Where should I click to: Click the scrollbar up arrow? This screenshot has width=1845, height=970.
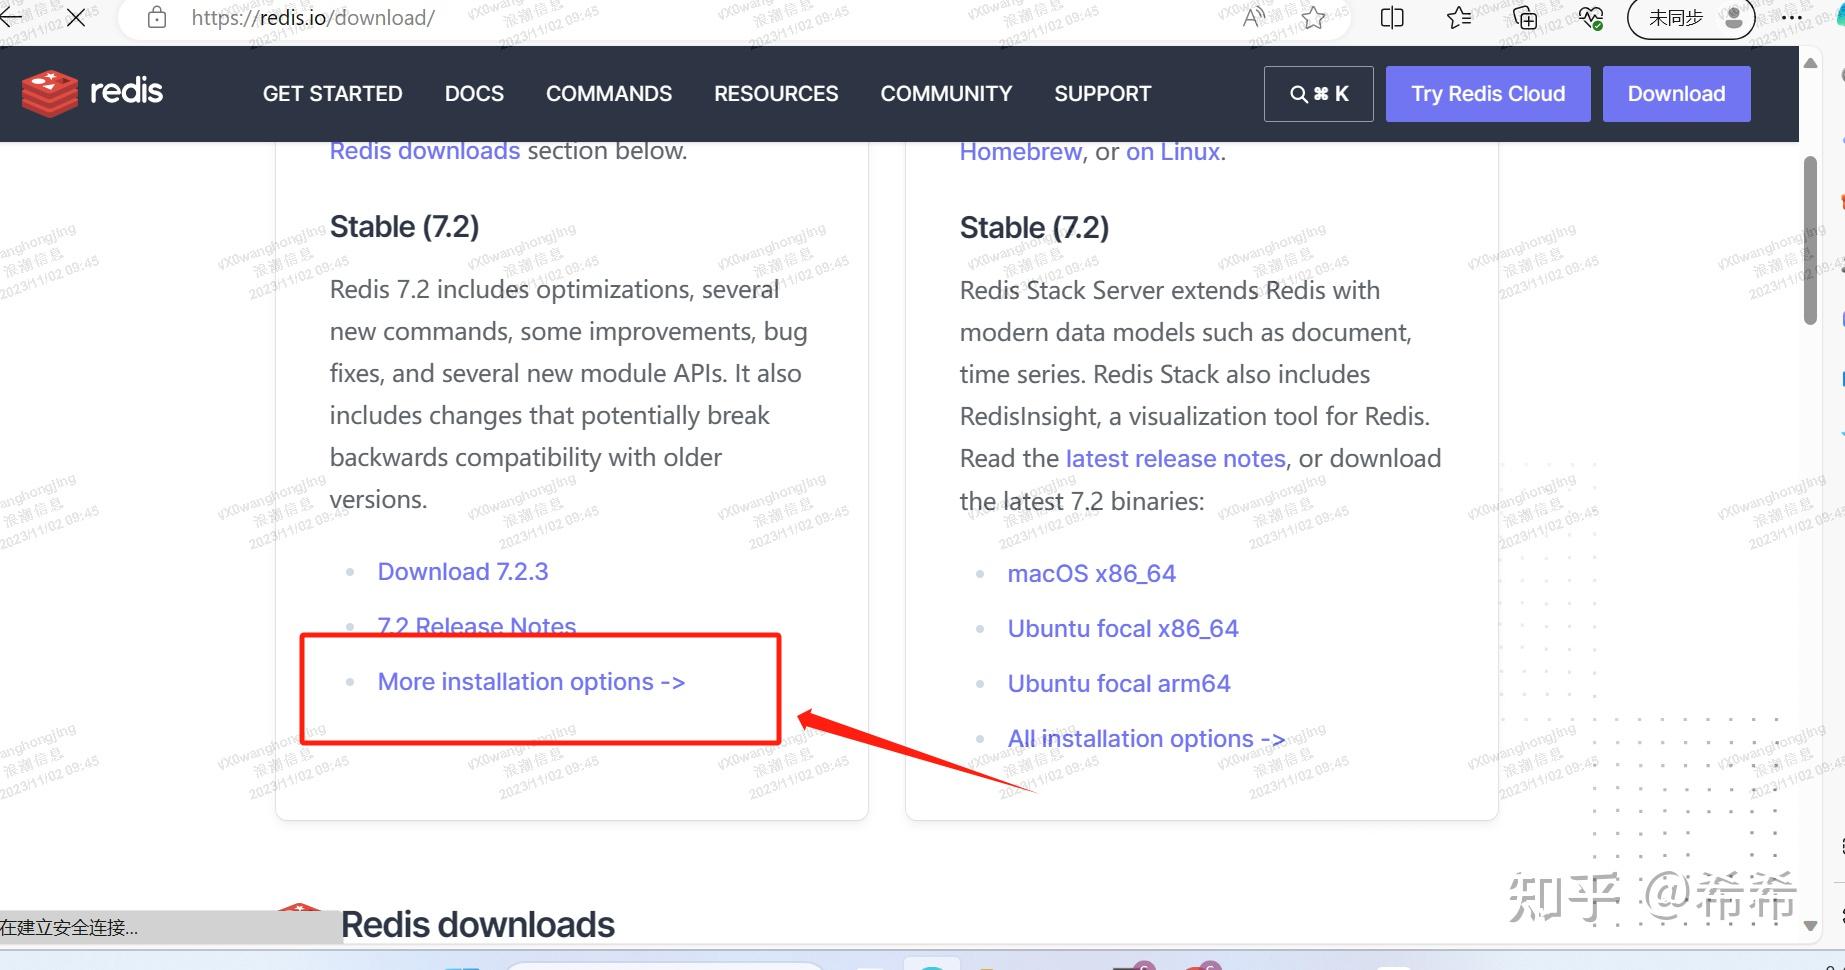(1809, 63)
